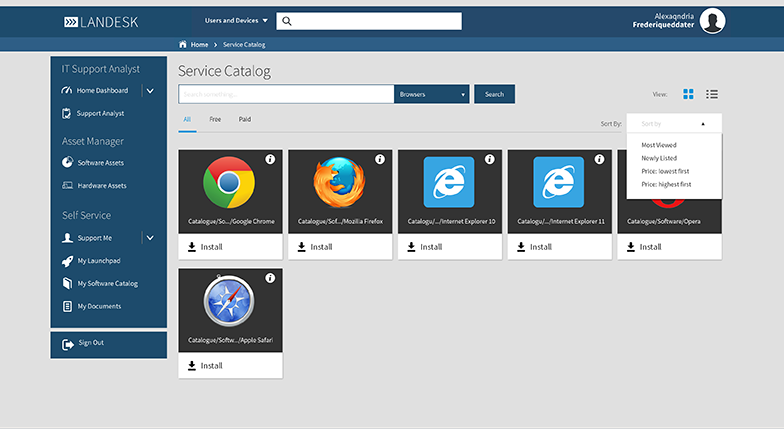Expand the Support Me submenu arrow
This screenshot has height=429, width=784.
[150, 238]
